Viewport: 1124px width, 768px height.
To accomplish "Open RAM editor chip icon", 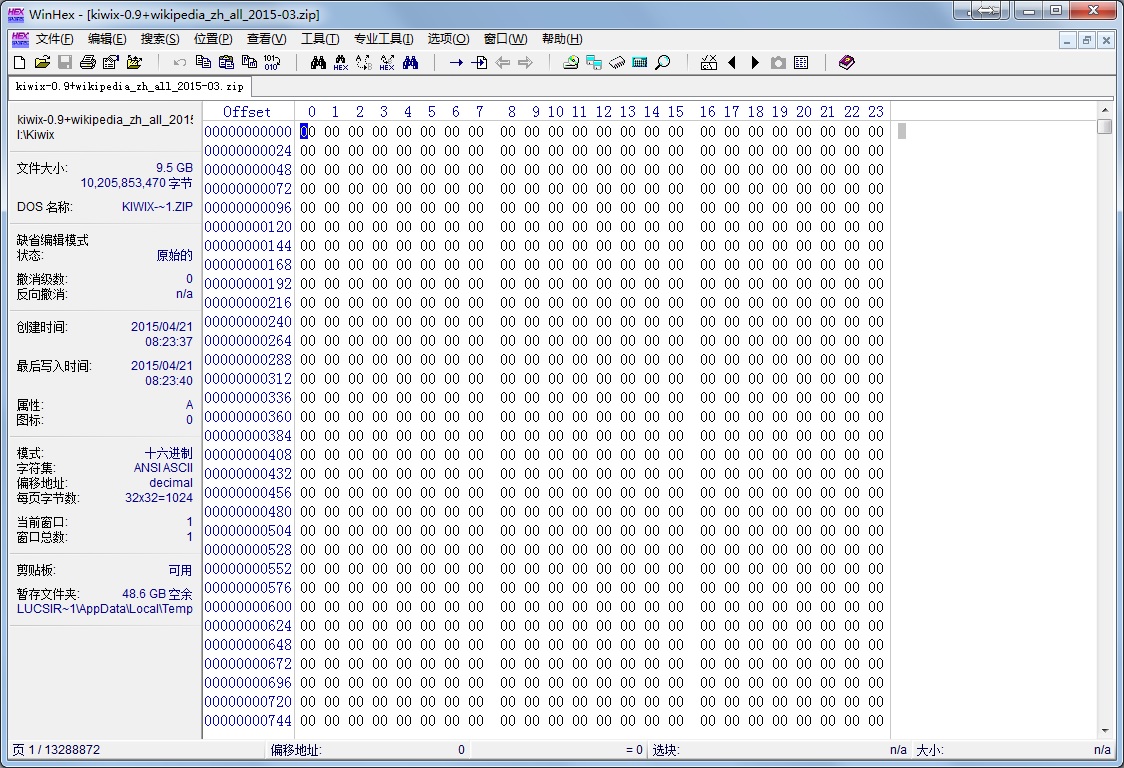I will pos(616,63).
